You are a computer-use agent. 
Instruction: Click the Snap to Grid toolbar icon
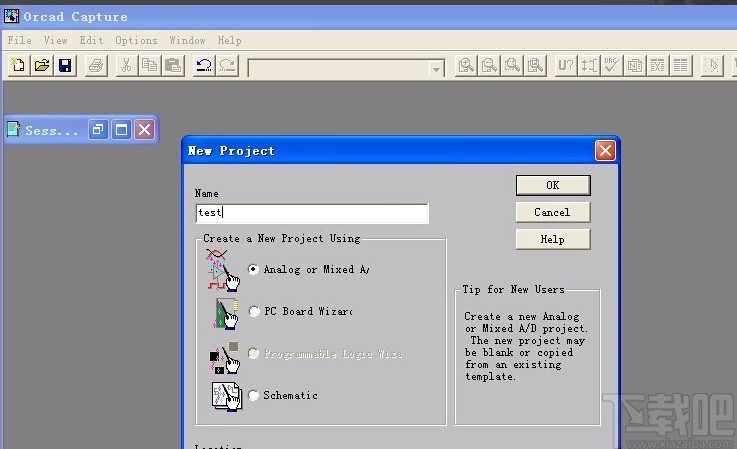tap(712, 65)
